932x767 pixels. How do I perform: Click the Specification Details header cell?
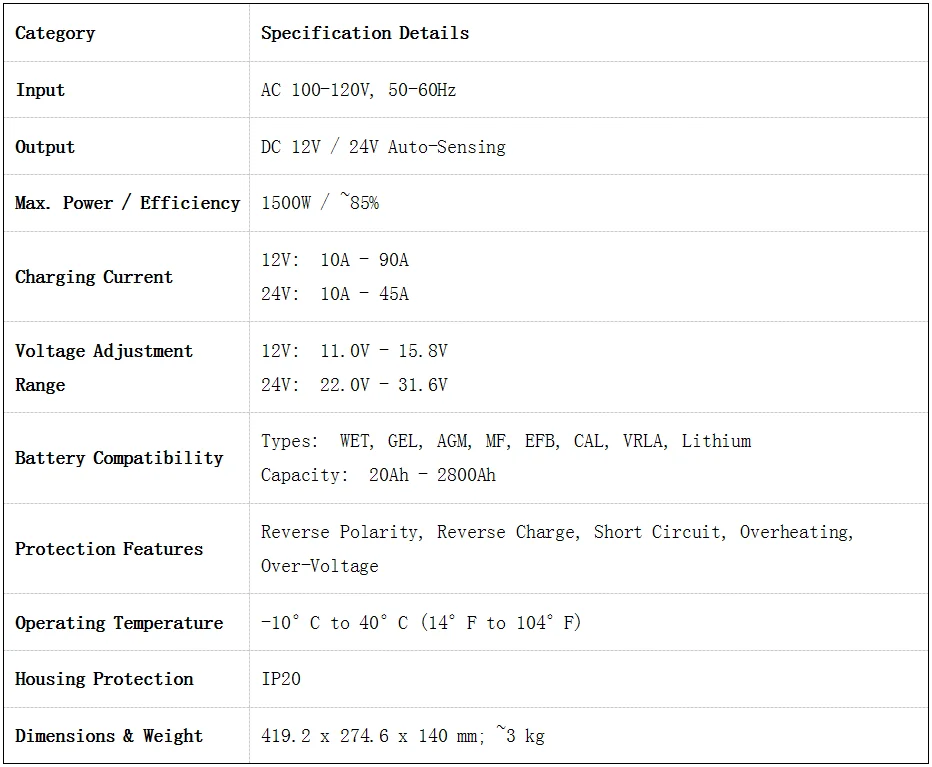(x=365, y=33)
